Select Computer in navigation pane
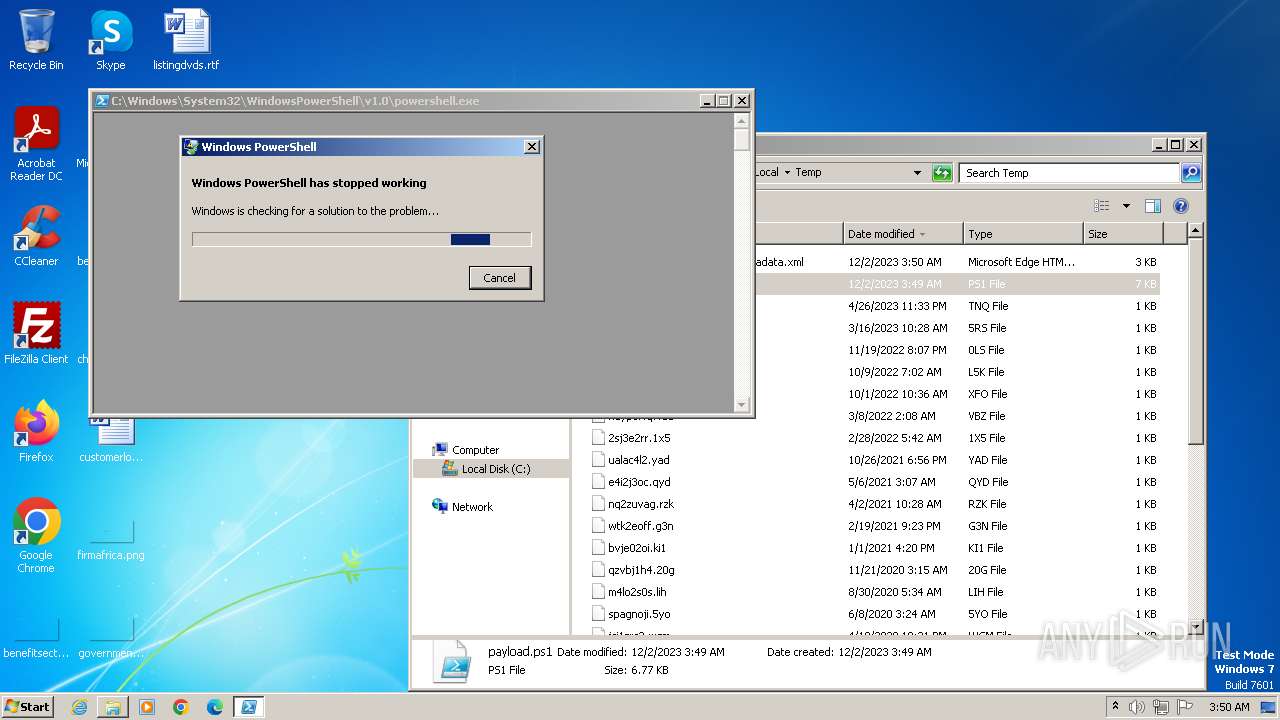 (x=475, y=450)
